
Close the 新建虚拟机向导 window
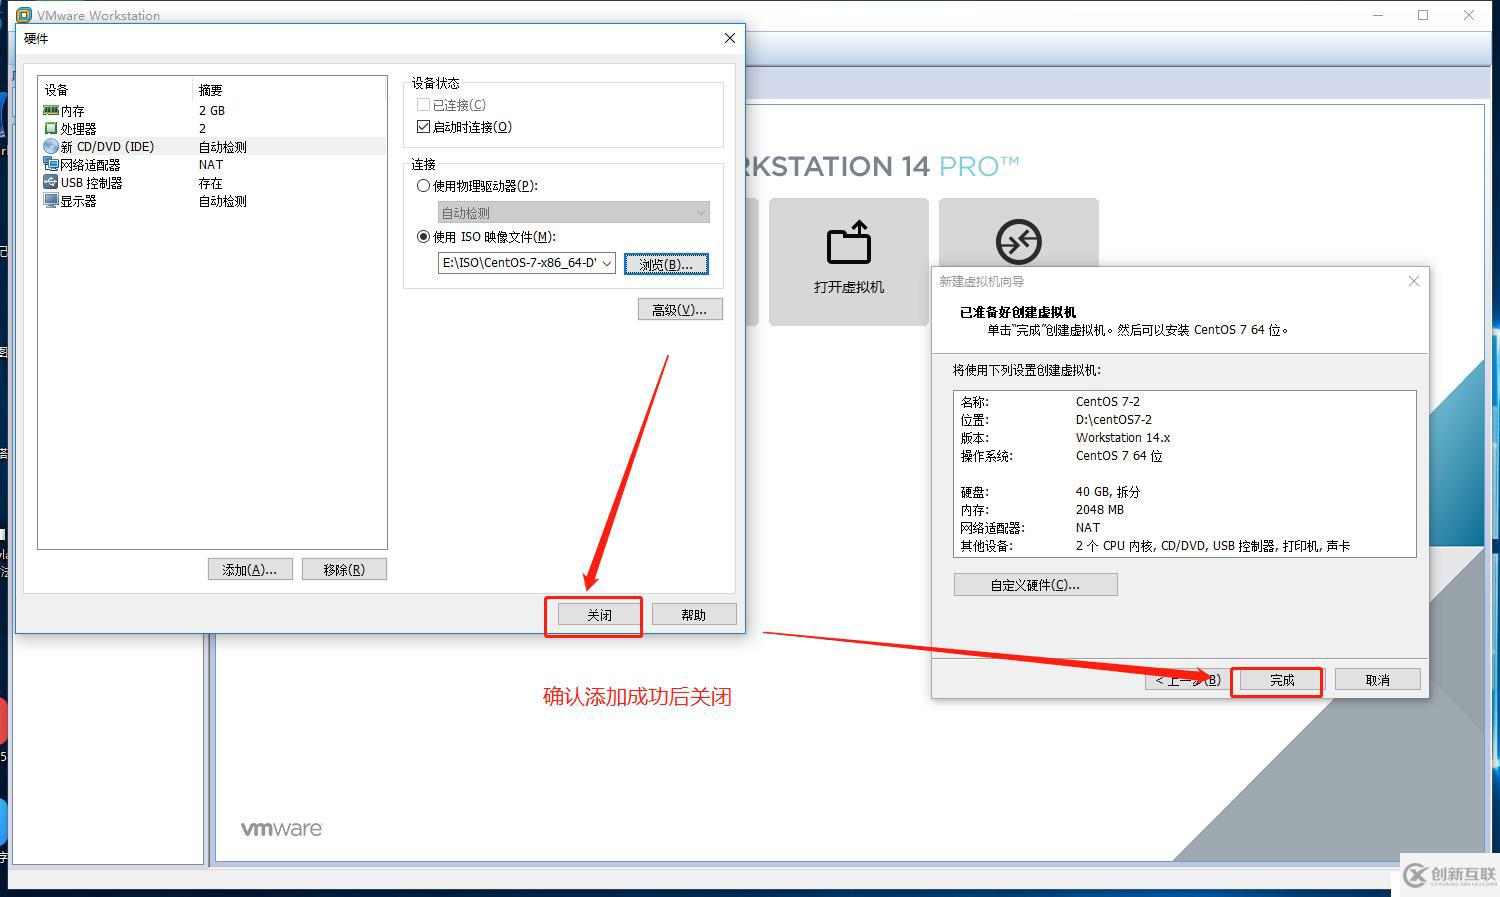click(1414, 281)
